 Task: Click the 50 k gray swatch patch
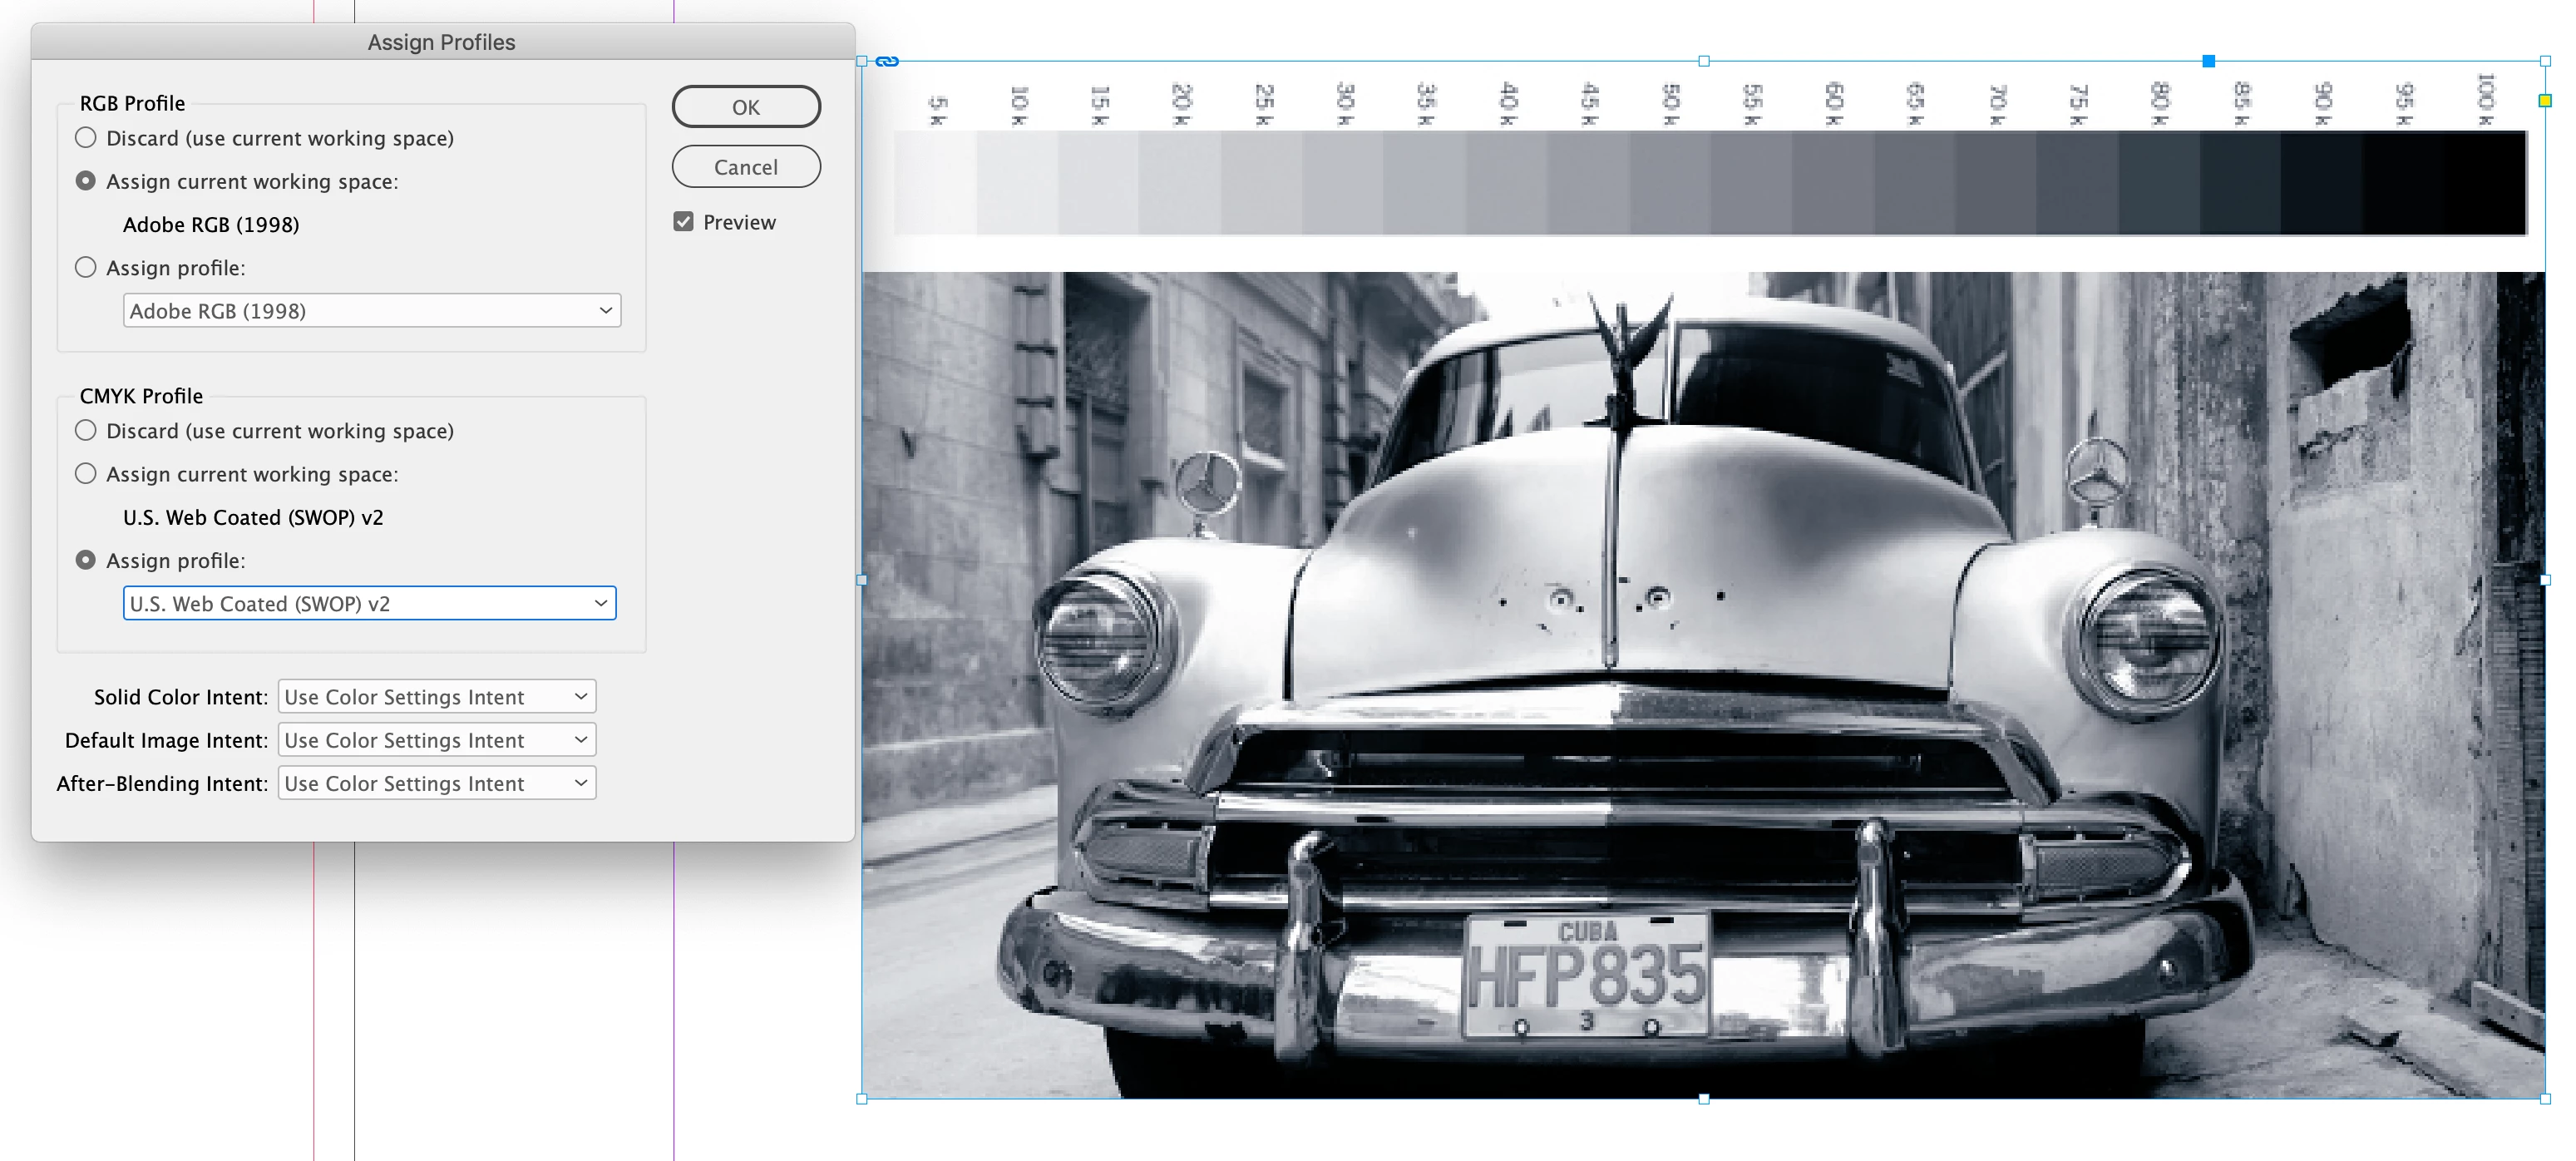pos(1670,183)
